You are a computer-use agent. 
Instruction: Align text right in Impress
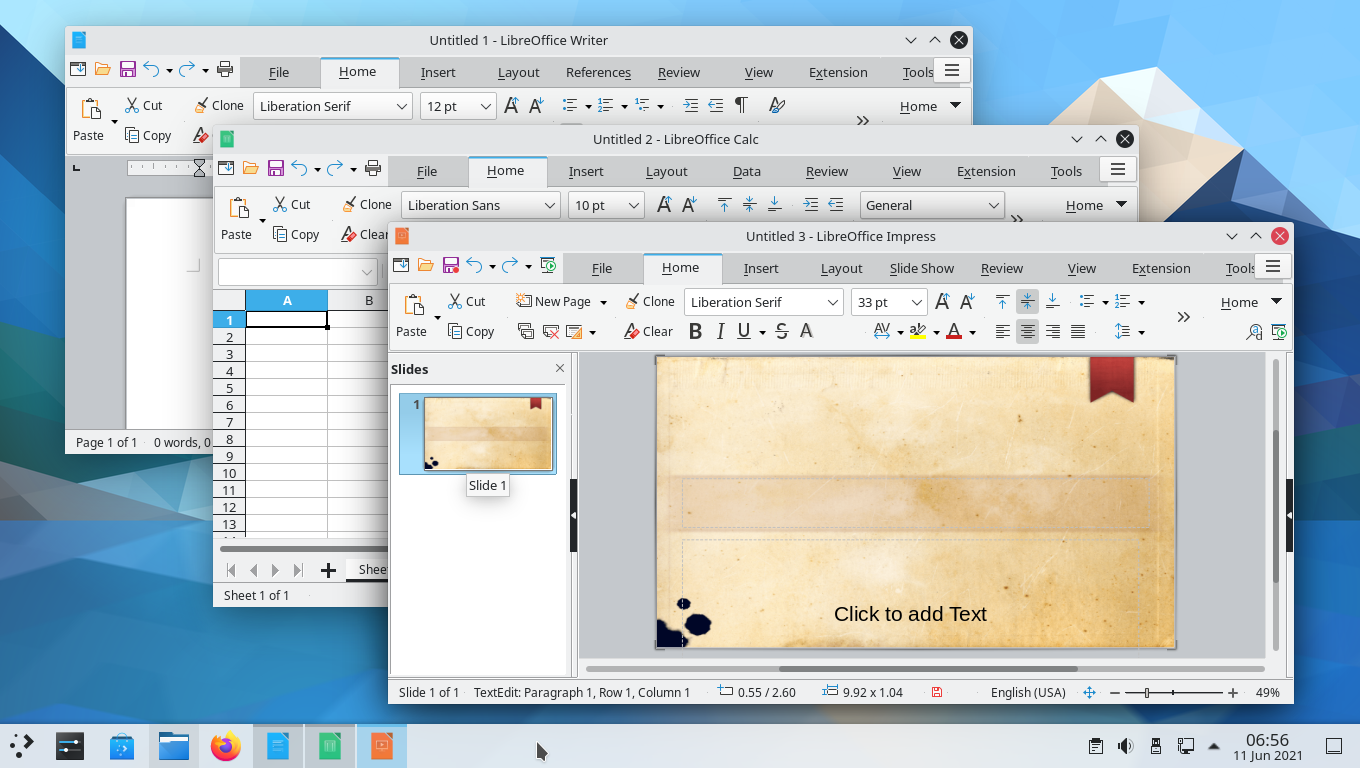pyautogui.click(x=1052, y=331)
